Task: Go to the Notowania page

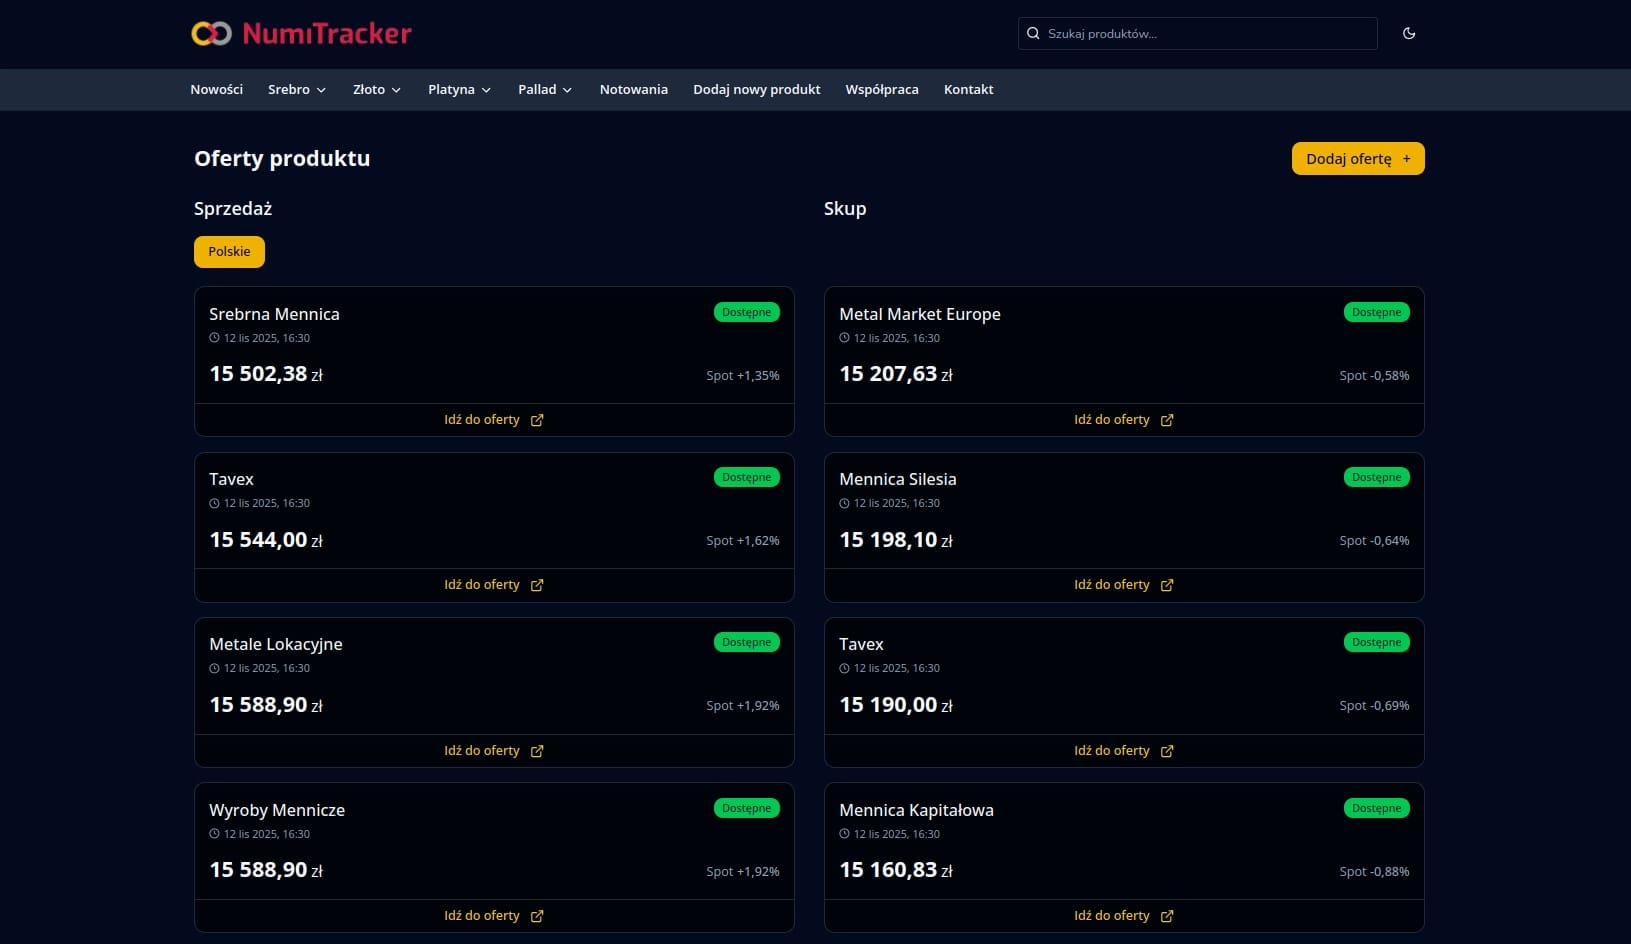Action: (633, 90)
